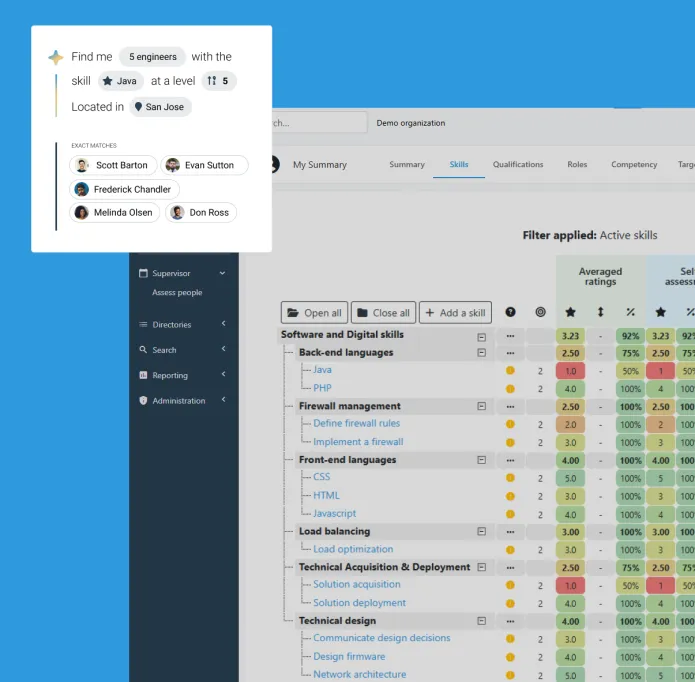Screen dimensions: 695x682
Task: Click the yellow status dot for Java
Action: pyautogui.click(x=510, y=371)
